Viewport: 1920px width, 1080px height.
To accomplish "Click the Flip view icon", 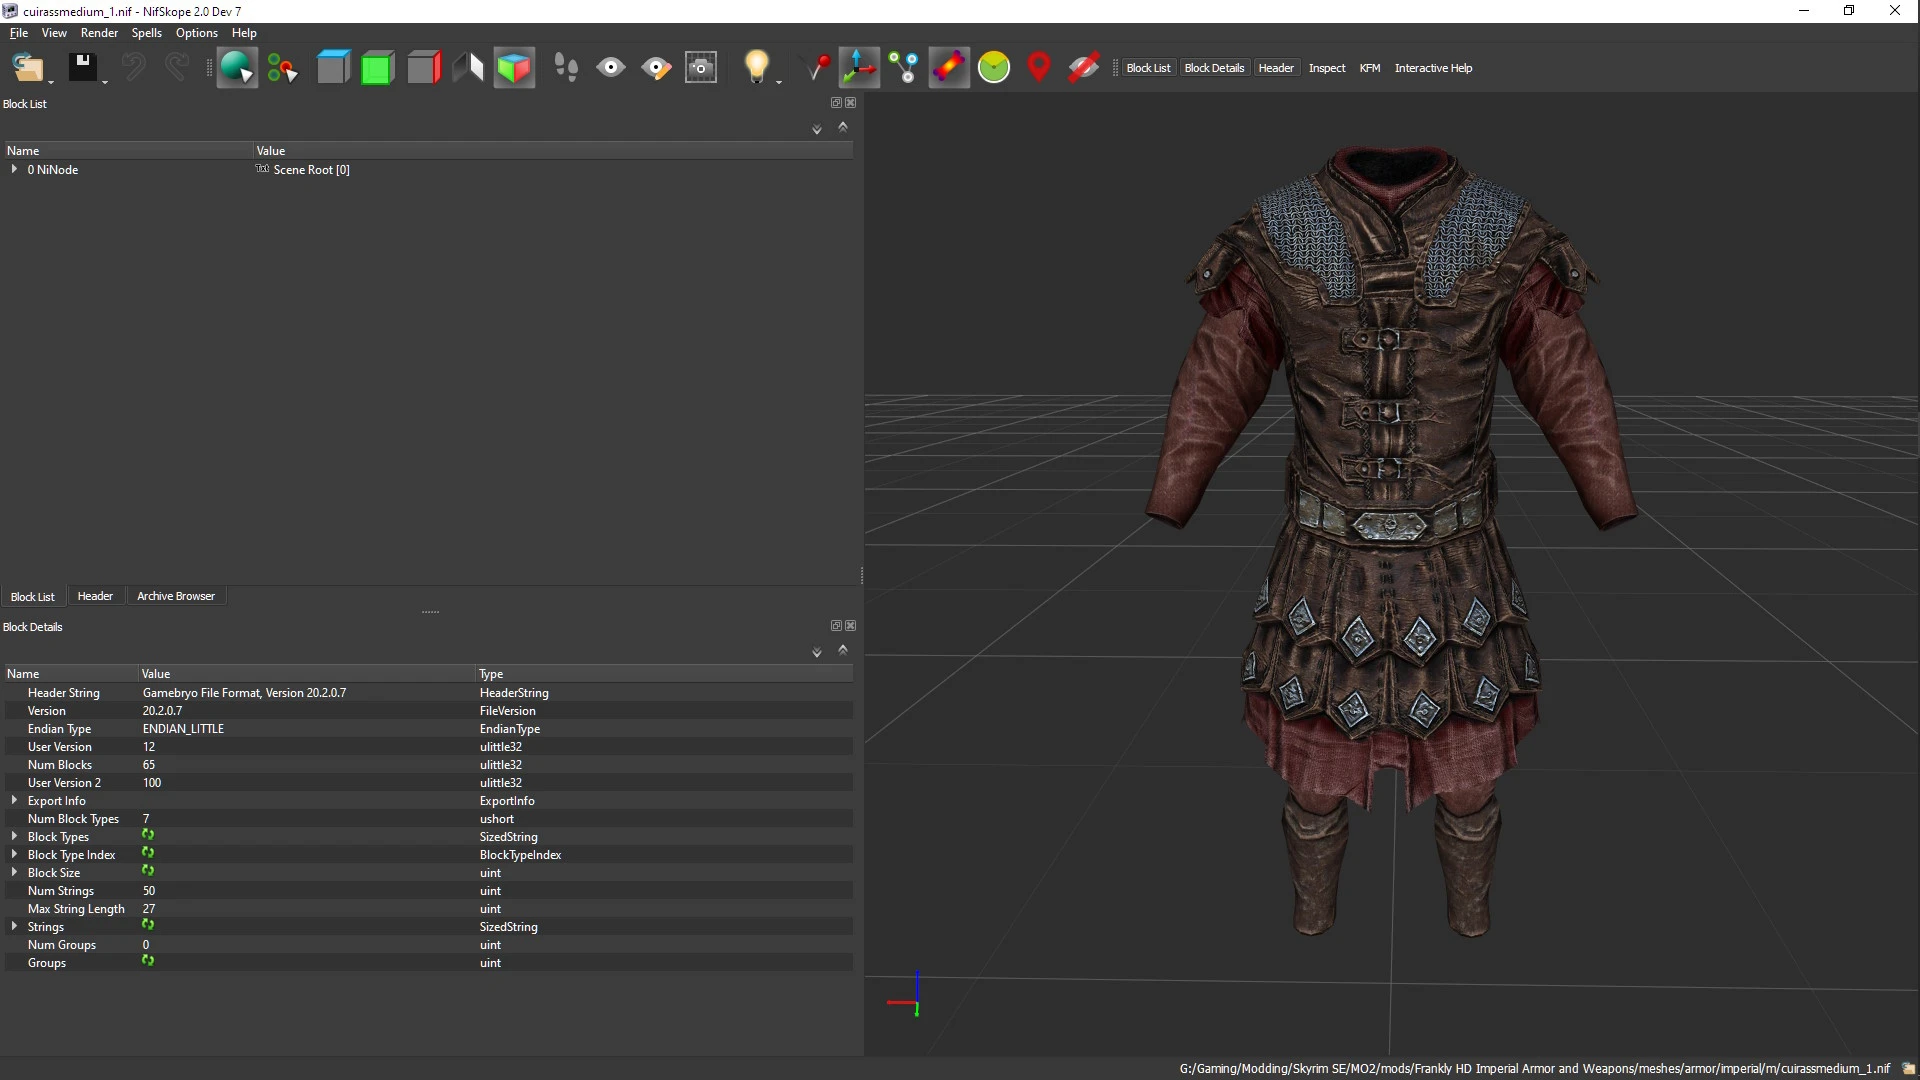I will 468,68.
